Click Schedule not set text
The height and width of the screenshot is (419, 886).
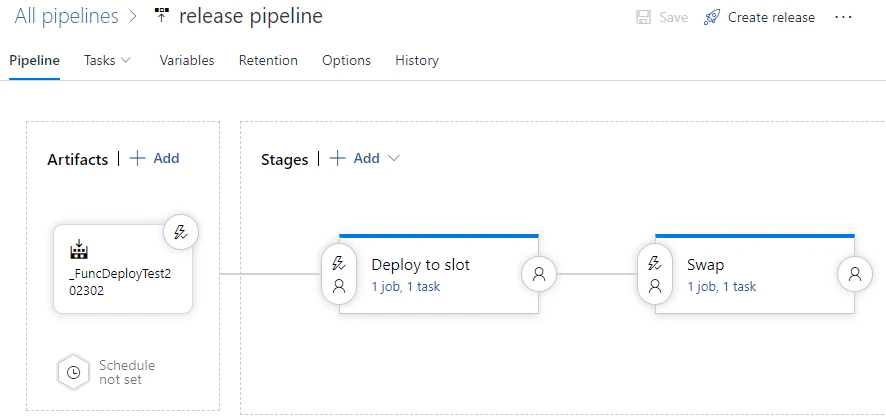click(x=127, y=373)
